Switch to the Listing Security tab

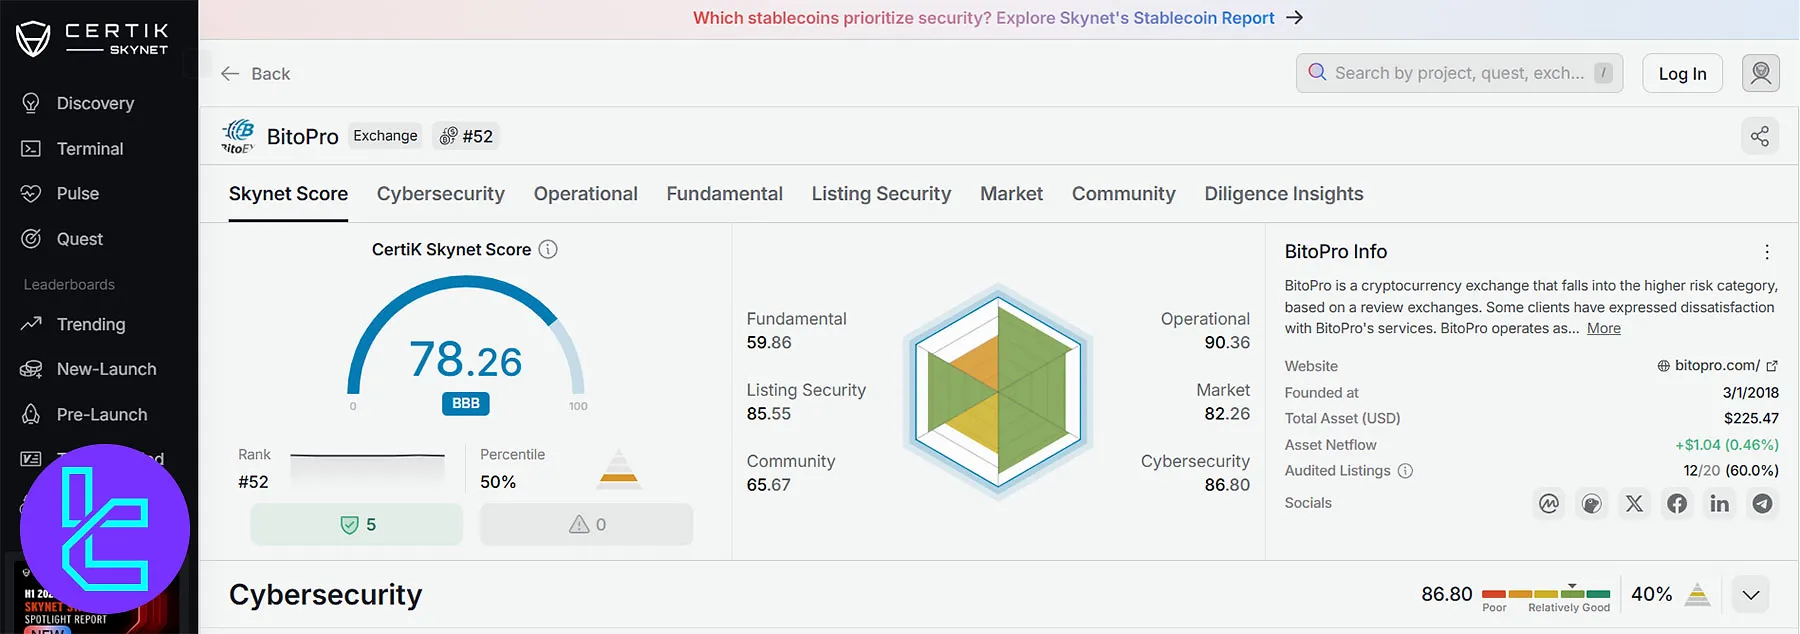[x=881, y=194]
